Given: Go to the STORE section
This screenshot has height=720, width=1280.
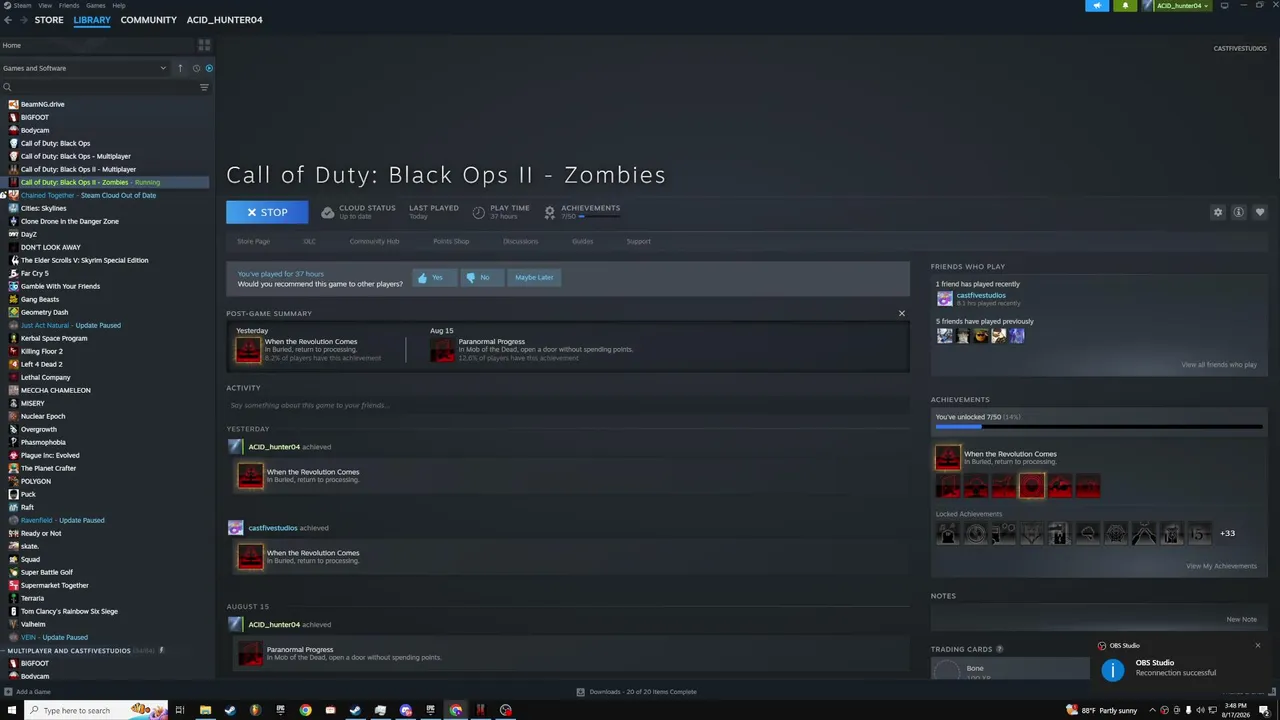Looking at the screenshot, I should point(49,20).
